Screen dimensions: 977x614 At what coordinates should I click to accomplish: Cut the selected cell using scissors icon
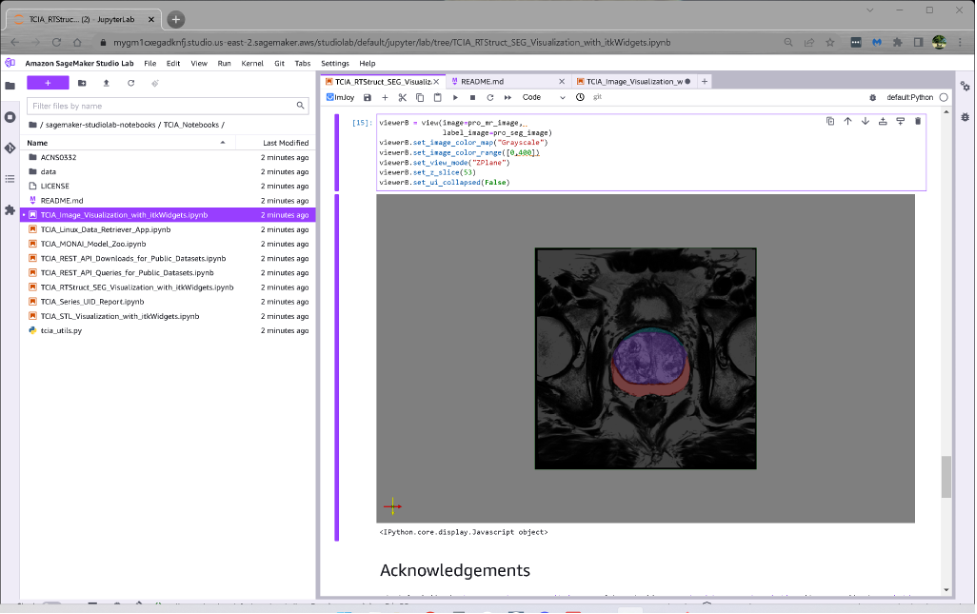point(402,98)
